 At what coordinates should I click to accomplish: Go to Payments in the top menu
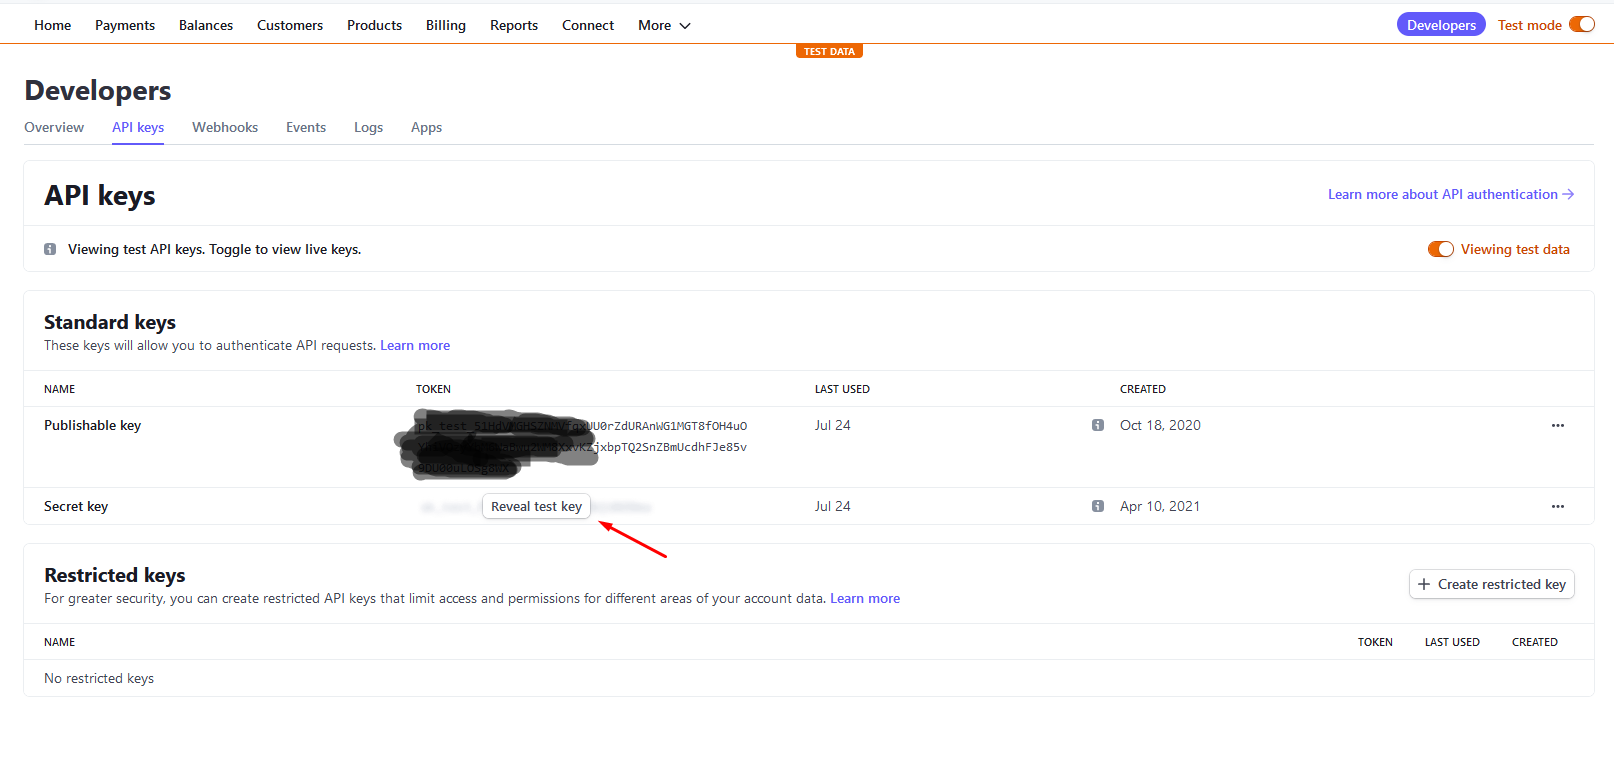coord(125,25)
